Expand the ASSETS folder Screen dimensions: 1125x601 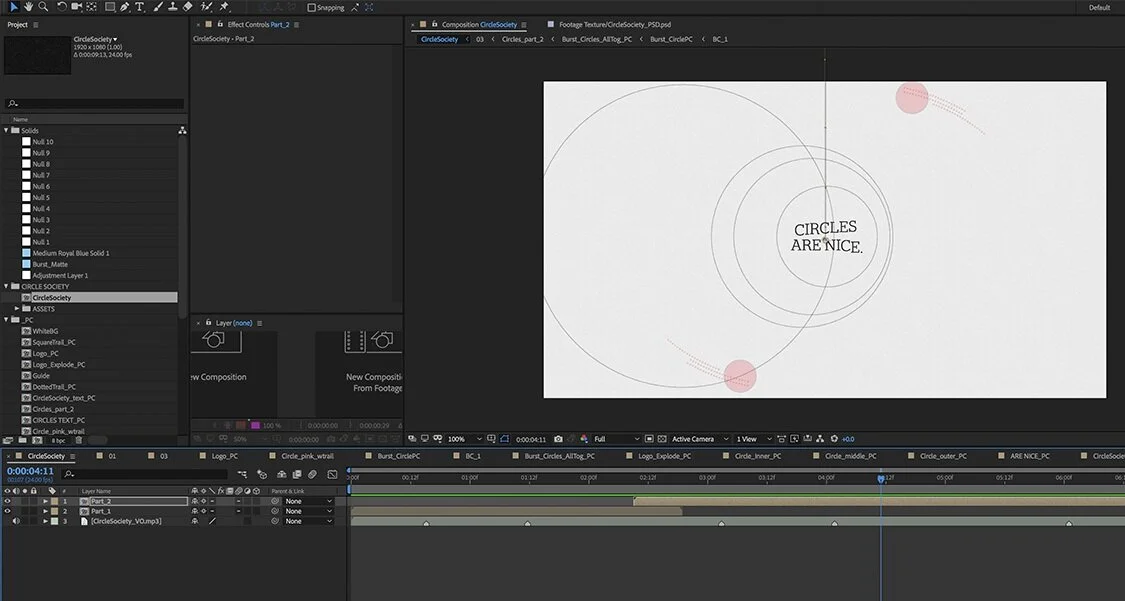(17, 308)
